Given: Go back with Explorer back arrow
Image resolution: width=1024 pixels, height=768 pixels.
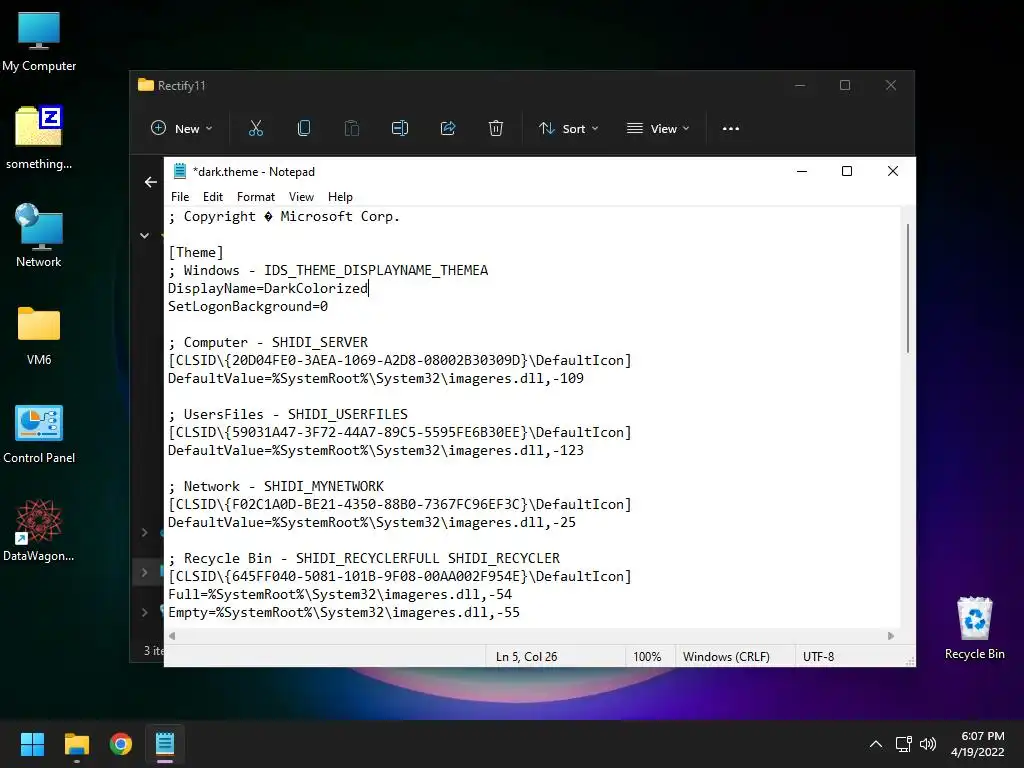Looking at the screenshot, I should [x=151, y=182].
